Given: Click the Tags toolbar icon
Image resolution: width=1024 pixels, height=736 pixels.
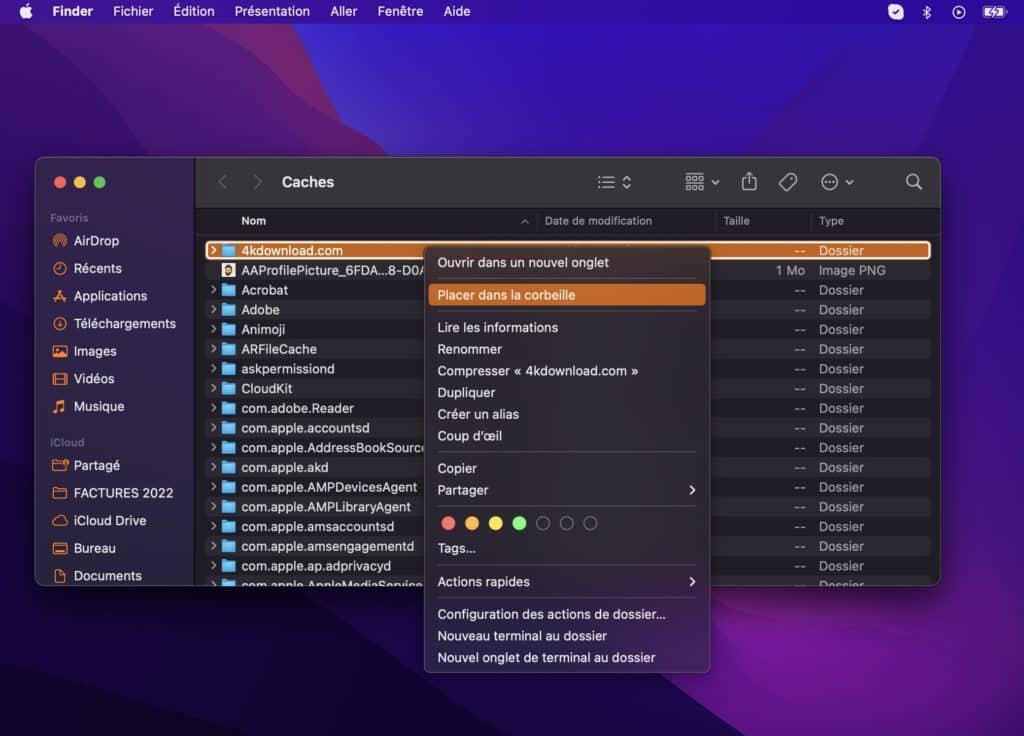Looking at the screenshot, I should (x=788, y=182).
